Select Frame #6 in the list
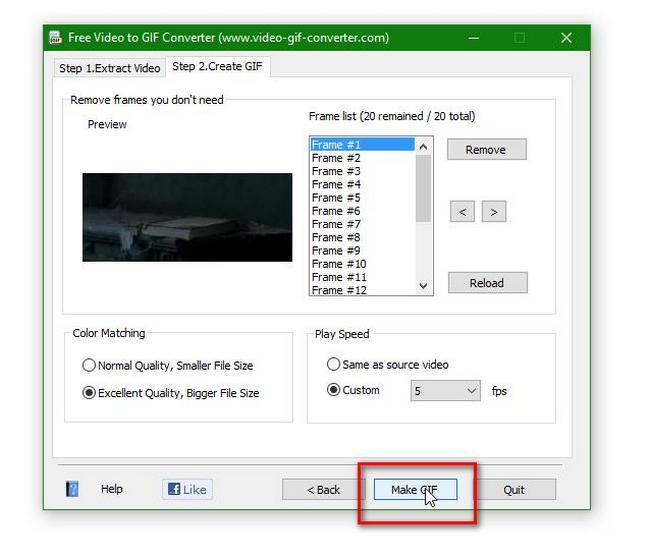Image resolution: width=650 pixels, height=557 pixels. [x=363, y=211]
